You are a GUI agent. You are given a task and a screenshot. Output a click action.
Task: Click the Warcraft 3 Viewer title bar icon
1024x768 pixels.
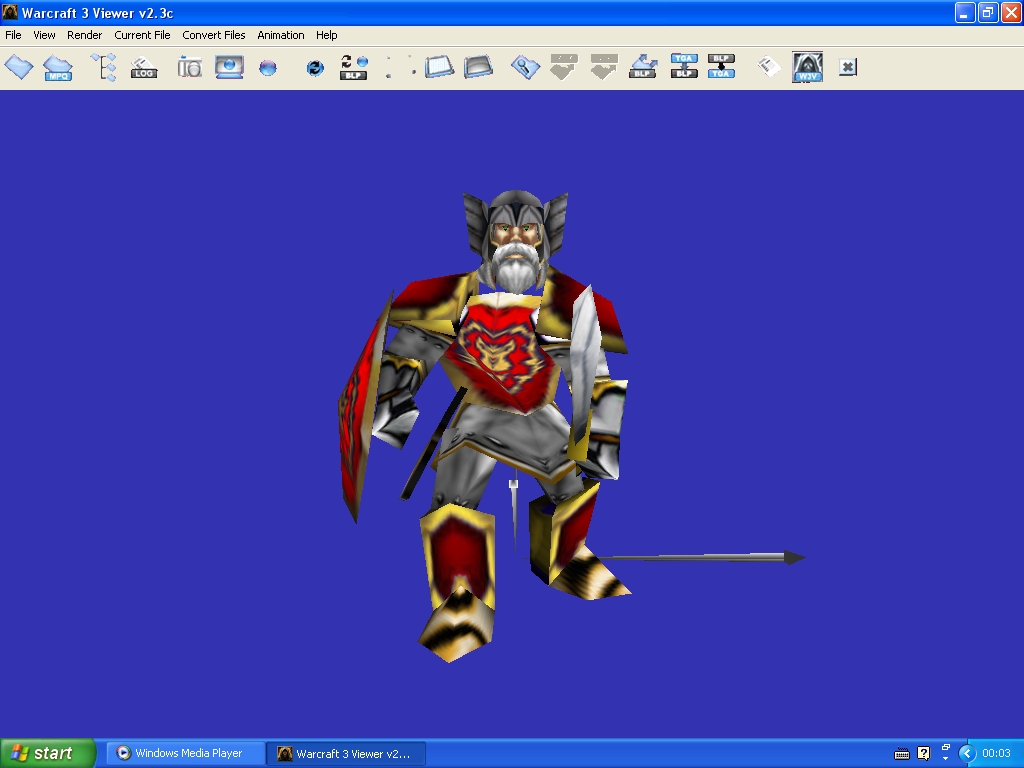[10, 12]
